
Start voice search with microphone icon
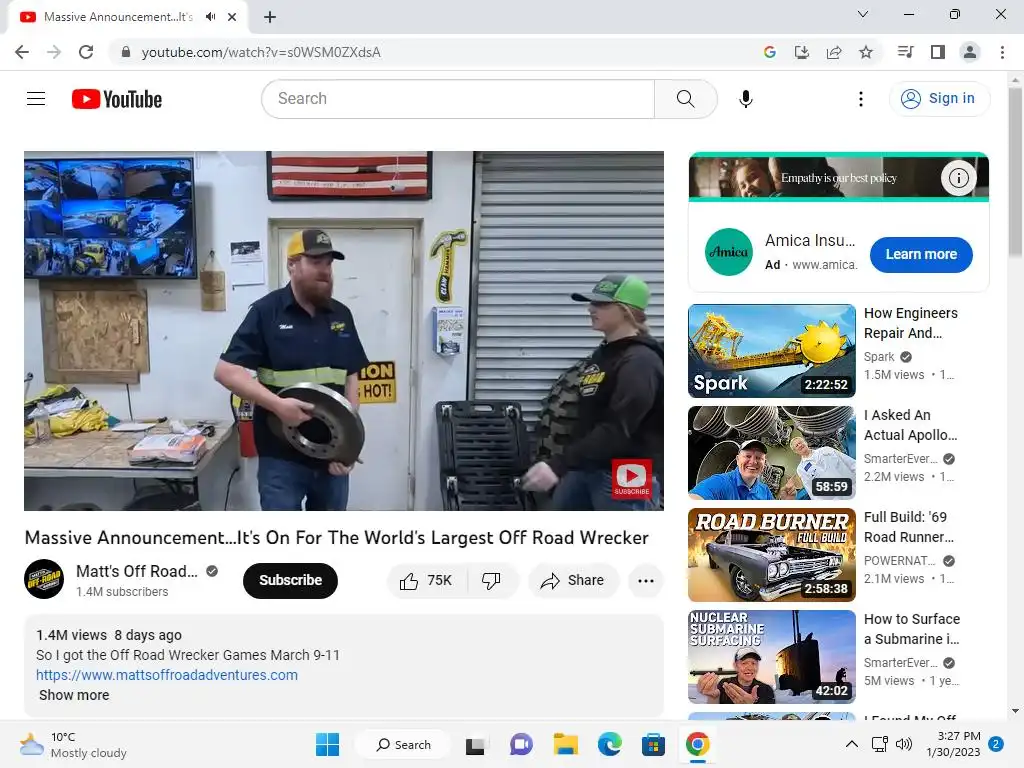pos(746,99)
